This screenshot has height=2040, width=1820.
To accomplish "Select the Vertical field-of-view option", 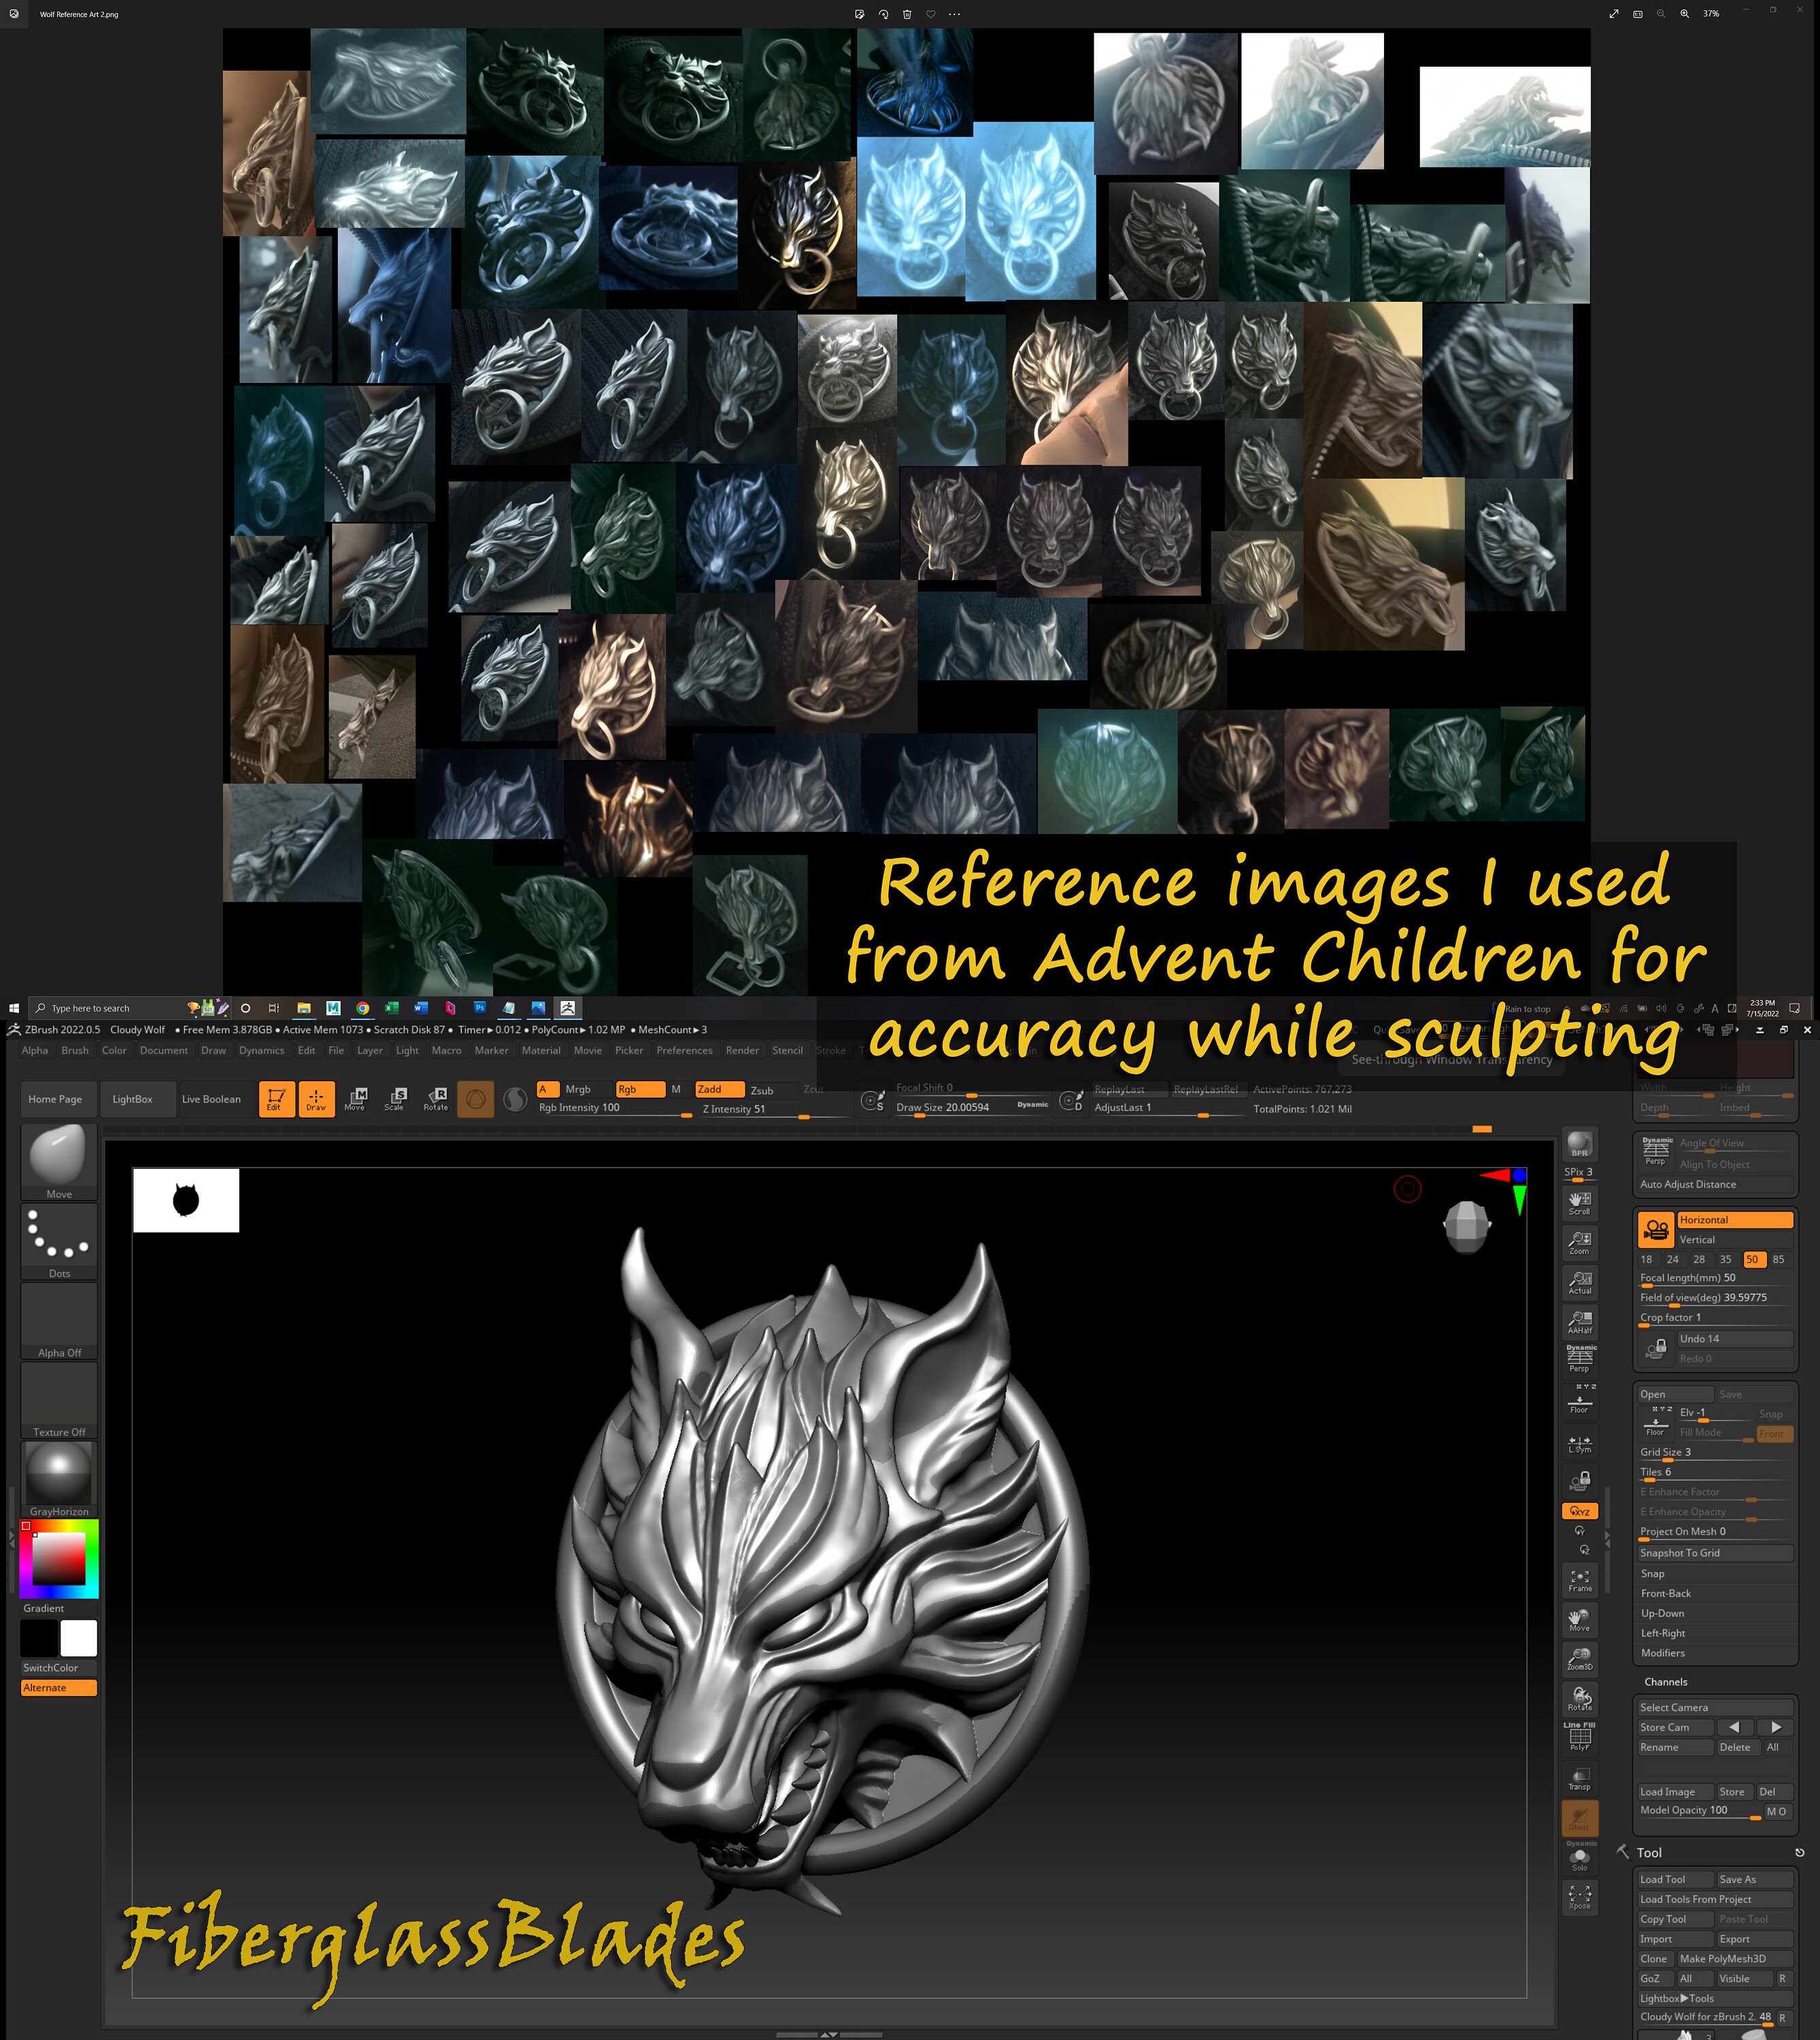I will 1735,1240.
